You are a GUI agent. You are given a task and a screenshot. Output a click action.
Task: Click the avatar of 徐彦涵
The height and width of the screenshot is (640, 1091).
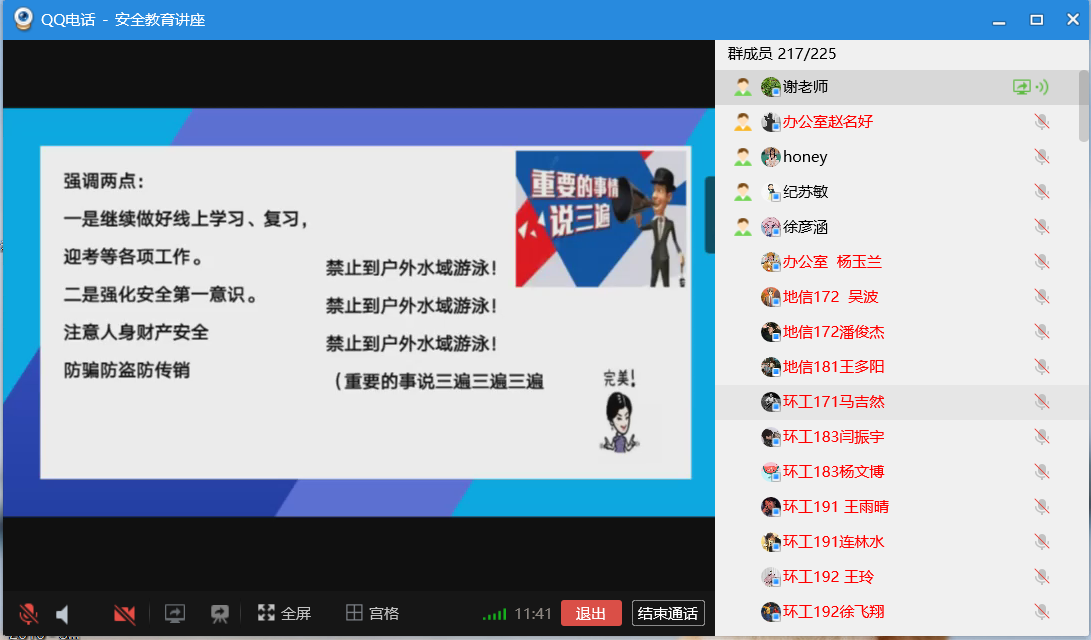(x=770, y=227)
